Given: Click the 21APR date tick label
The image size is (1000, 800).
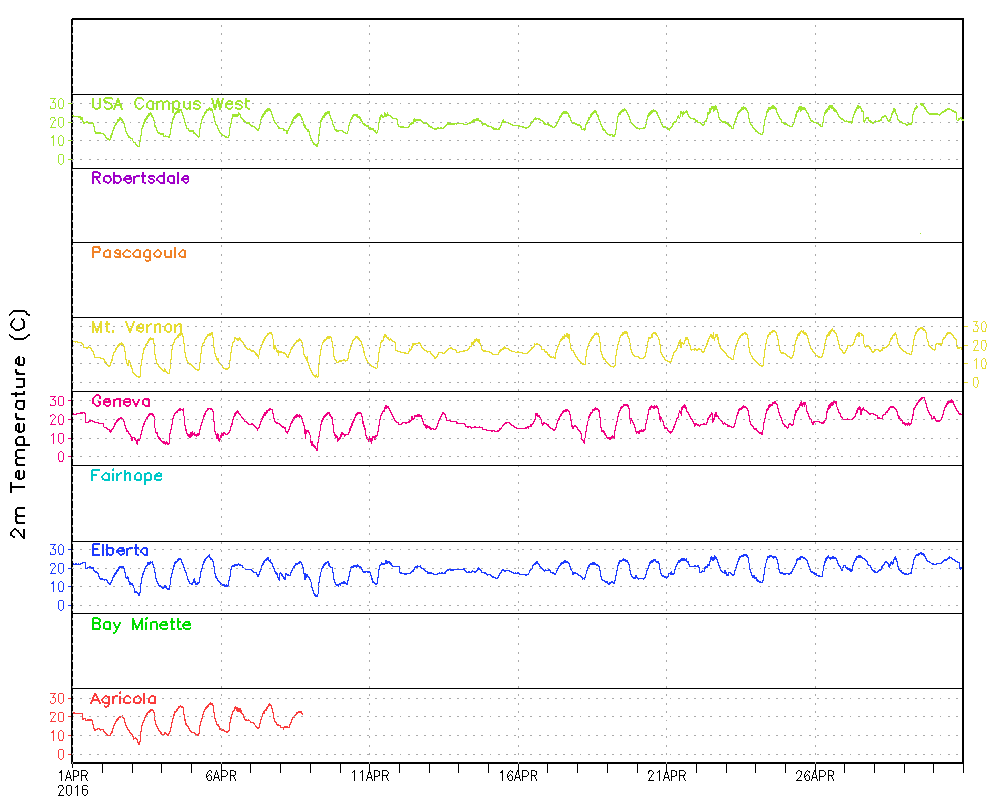Looking at the screenshot, I should click(666, 776).
